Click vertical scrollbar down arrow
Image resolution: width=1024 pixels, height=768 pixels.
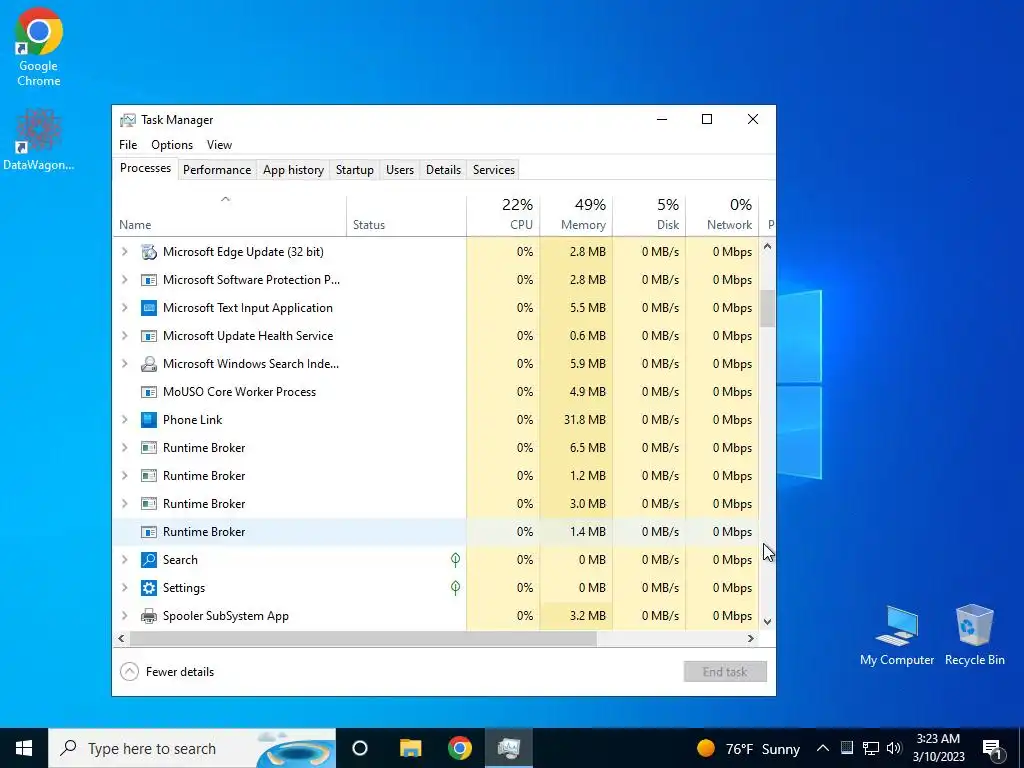[x=768, y=622]
